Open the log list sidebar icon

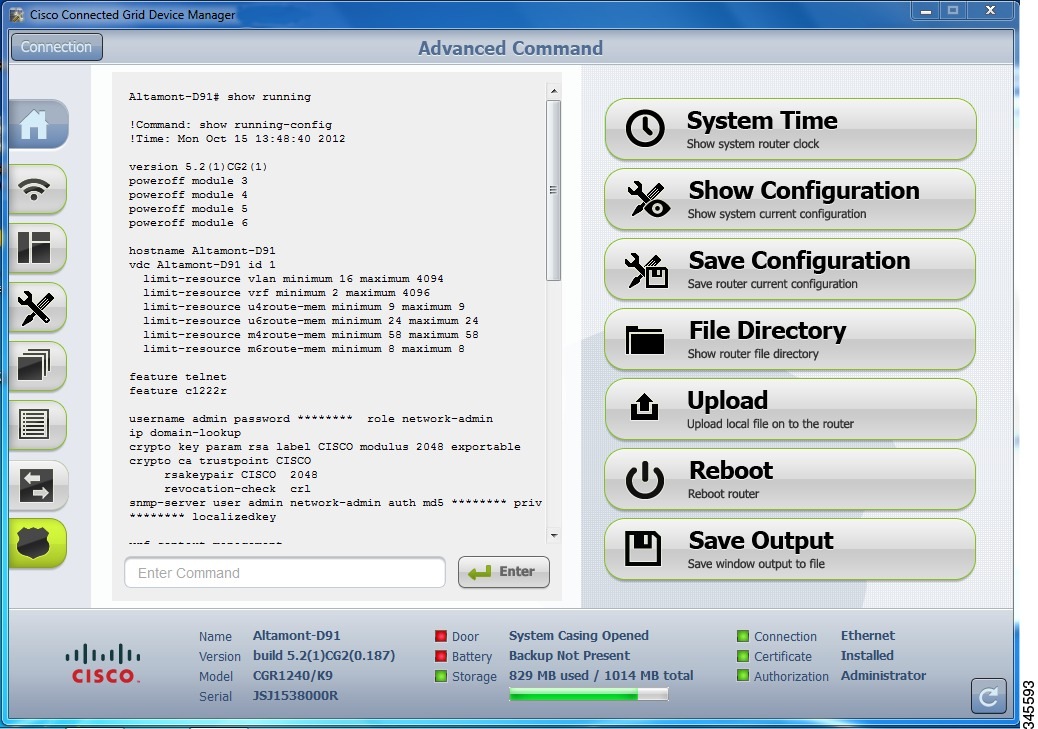pos(38,425)
